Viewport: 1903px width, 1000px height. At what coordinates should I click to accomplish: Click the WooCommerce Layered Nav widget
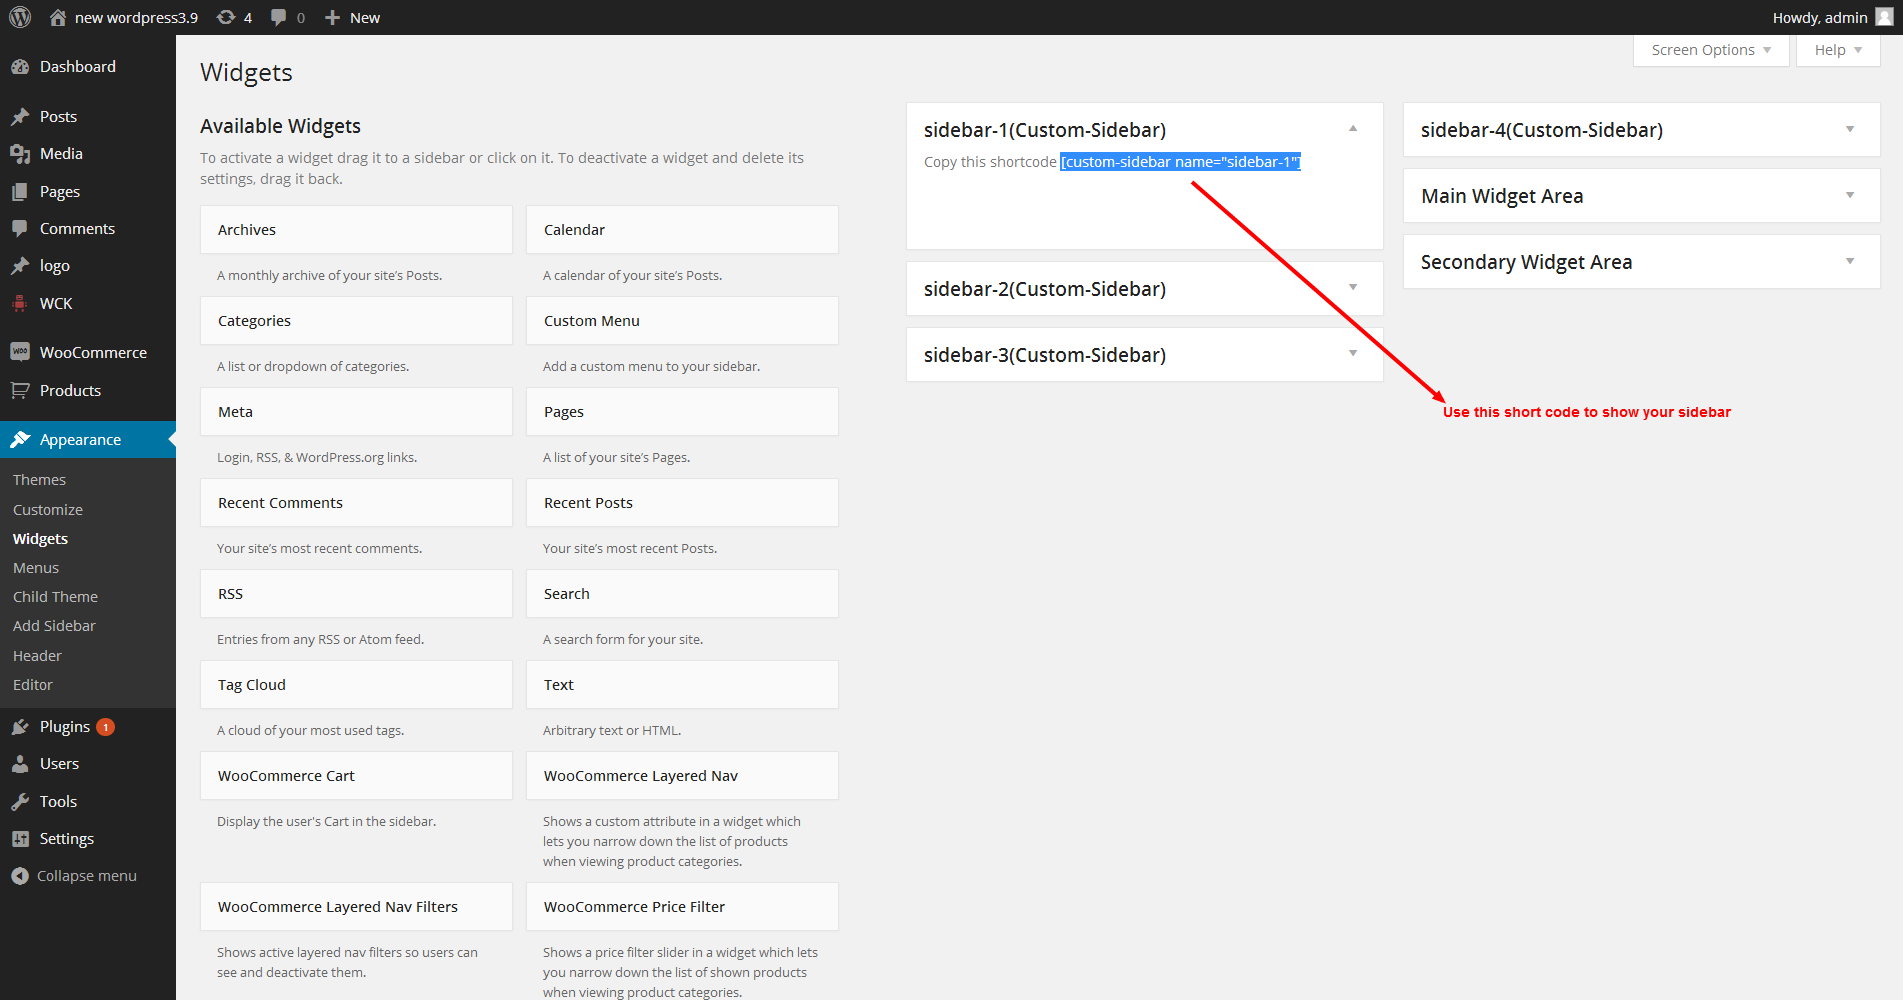pos(682,776)
